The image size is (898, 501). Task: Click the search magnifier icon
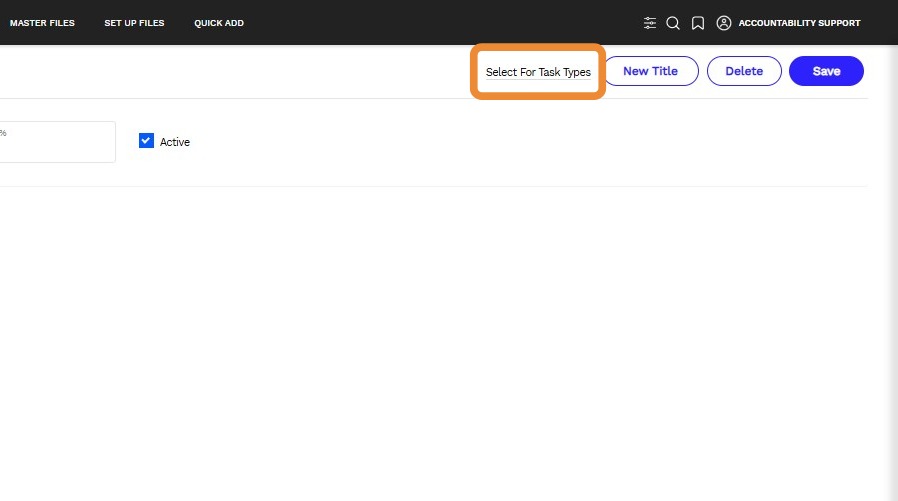tap(674, 23)
